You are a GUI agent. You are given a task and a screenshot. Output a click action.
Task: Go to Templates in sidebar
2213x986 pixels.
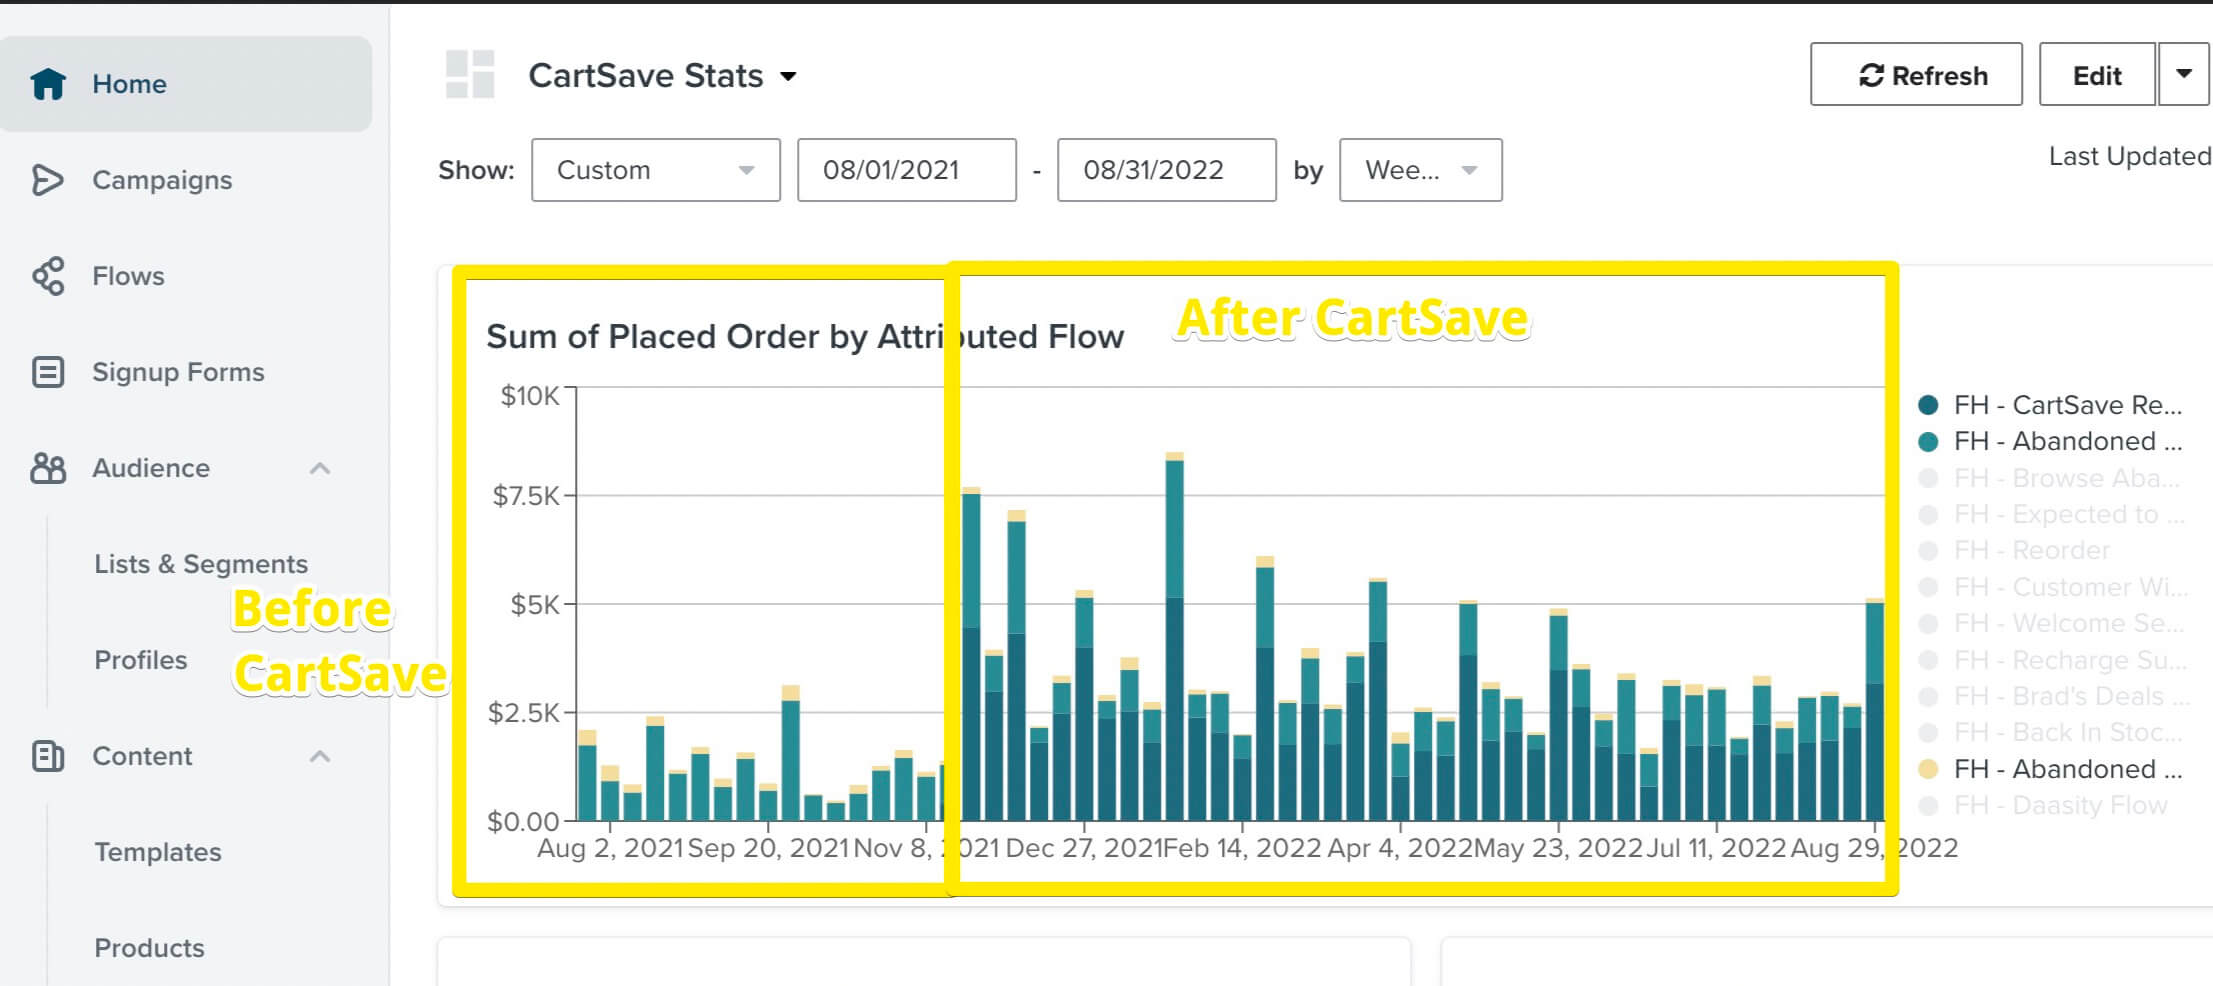[158, 852]
